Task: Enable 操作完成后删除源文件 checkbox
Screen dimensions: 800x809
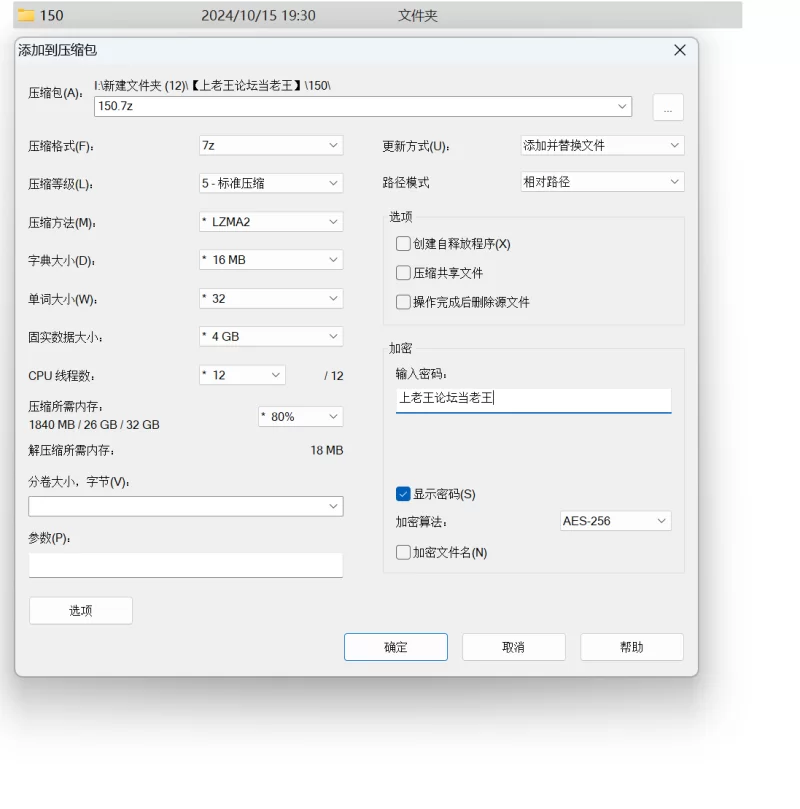Action: [x=403, y=302]
